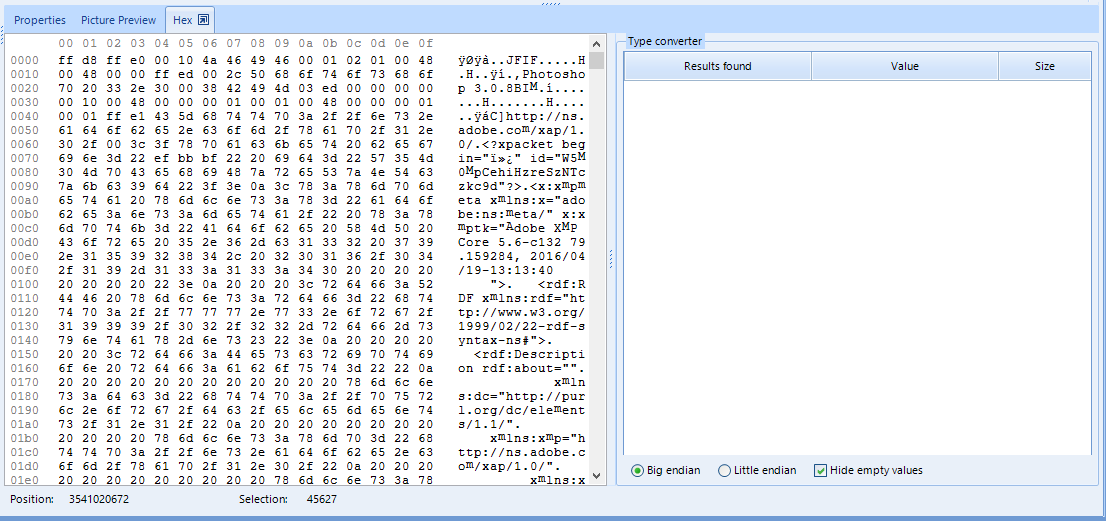
Task: Sort by the Results found column header
Action: 717,66
